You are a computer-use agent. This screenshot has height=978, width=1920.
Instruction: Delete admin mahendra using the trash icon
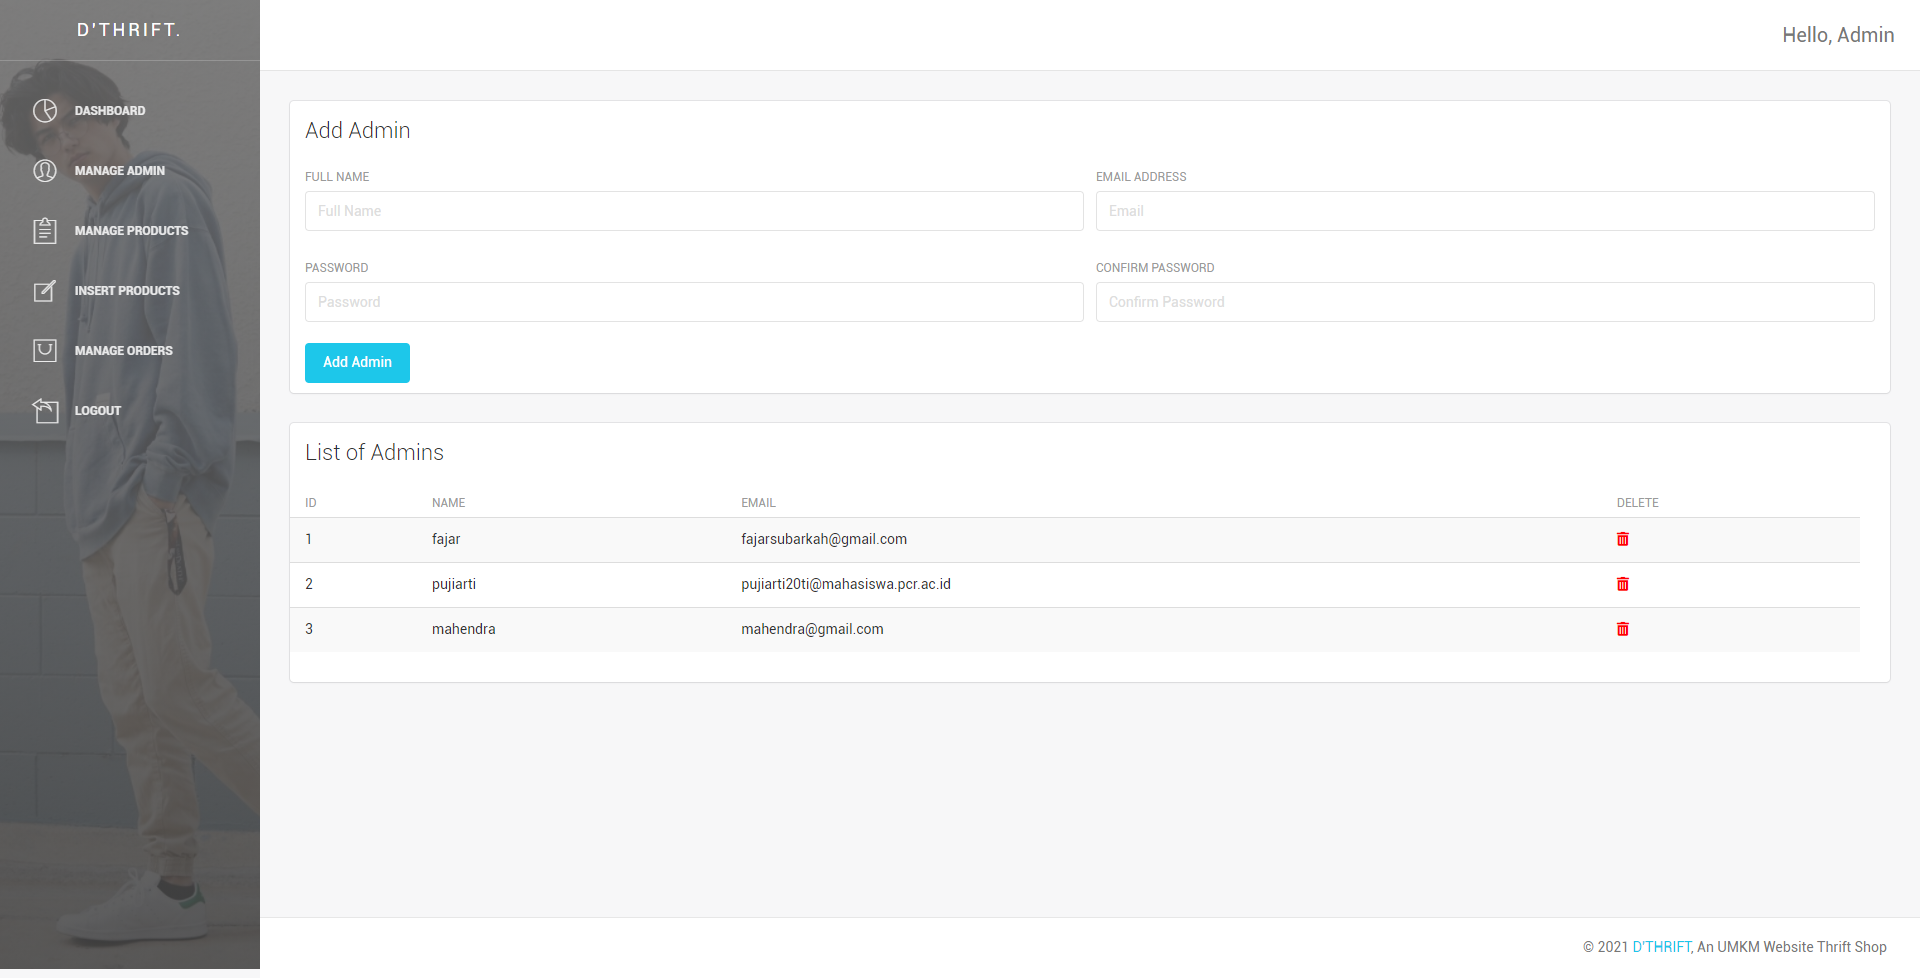[1623, 629]
